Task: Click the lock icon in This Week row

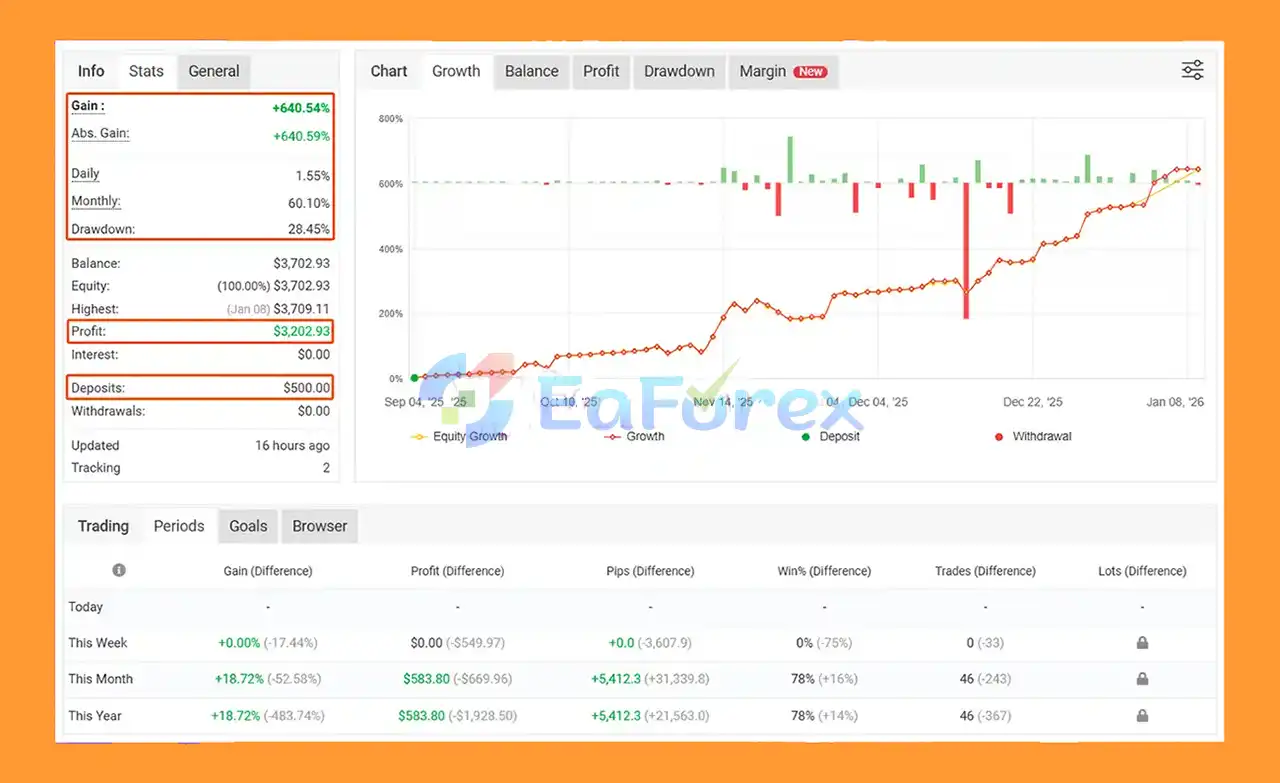Action: [1142, 643]
